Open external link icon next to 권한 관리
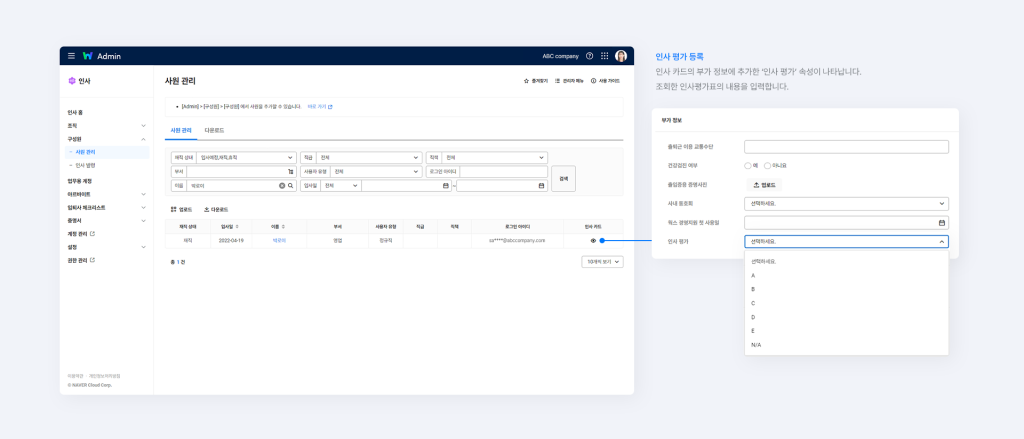The height and width of the screenshot is (439, 1024). [92, 260]
